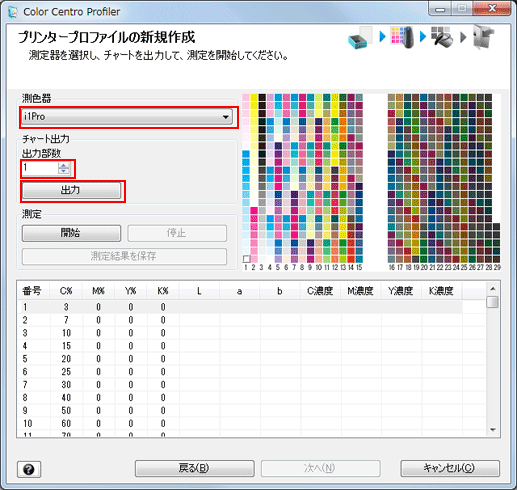Click the chart measurement step icon
The width and height of the screenshot is (517, 490).
[402, 37]
